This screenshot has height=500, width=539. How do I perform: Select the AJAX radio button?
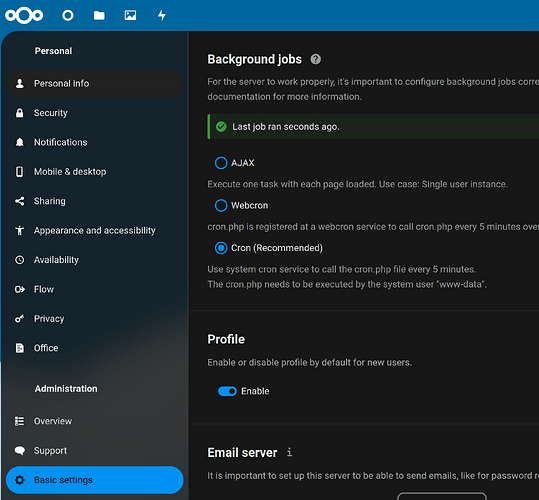[221, 163]
